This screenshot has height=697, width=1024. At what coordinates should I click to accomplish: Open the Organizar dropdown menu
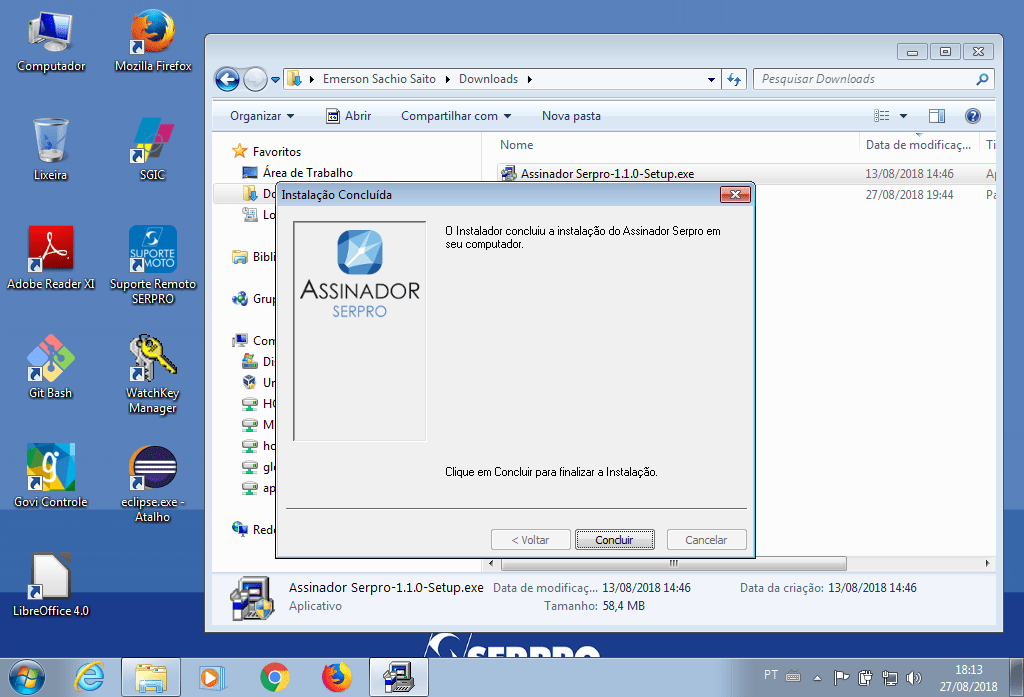point(261,115)
